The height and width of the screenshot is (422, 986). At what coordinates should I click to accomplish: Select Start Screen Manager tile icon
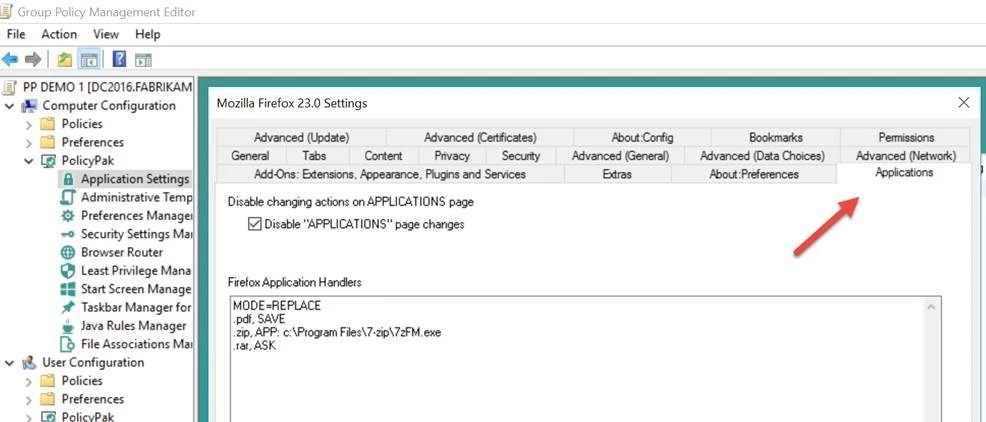point(68,289)
